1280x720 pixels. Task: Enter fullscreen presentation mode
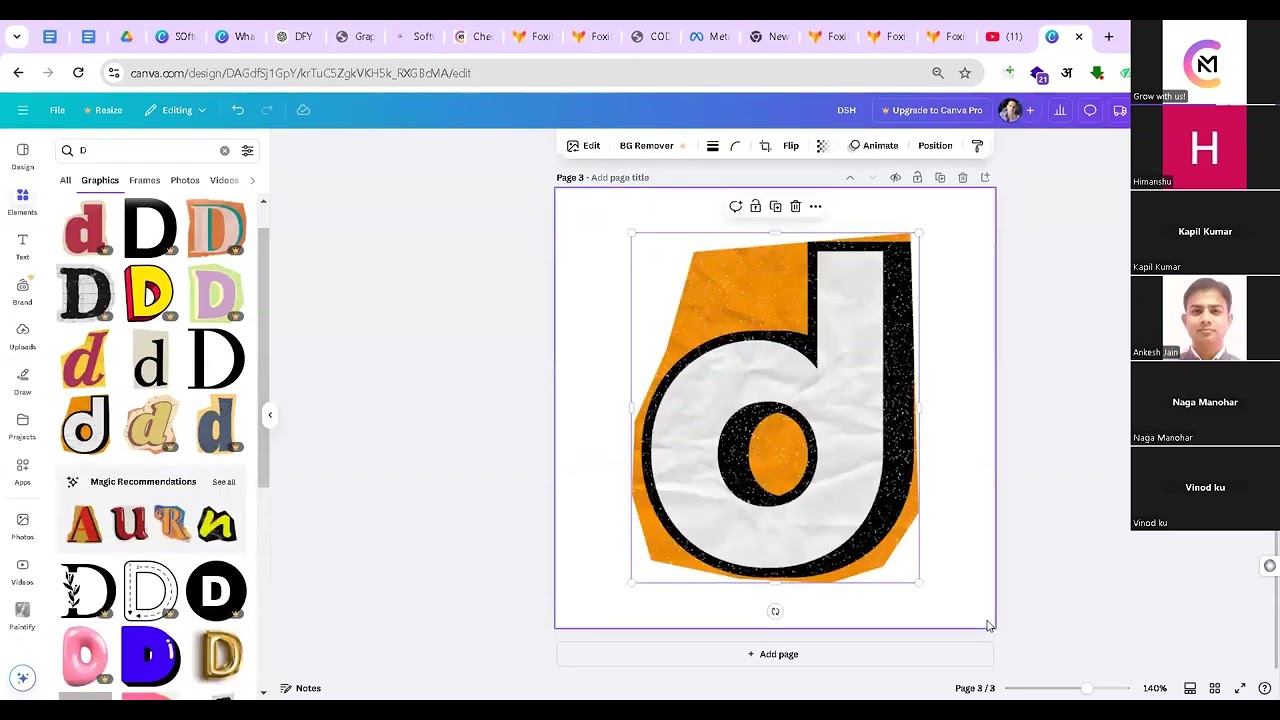[x=1240, y=688]
